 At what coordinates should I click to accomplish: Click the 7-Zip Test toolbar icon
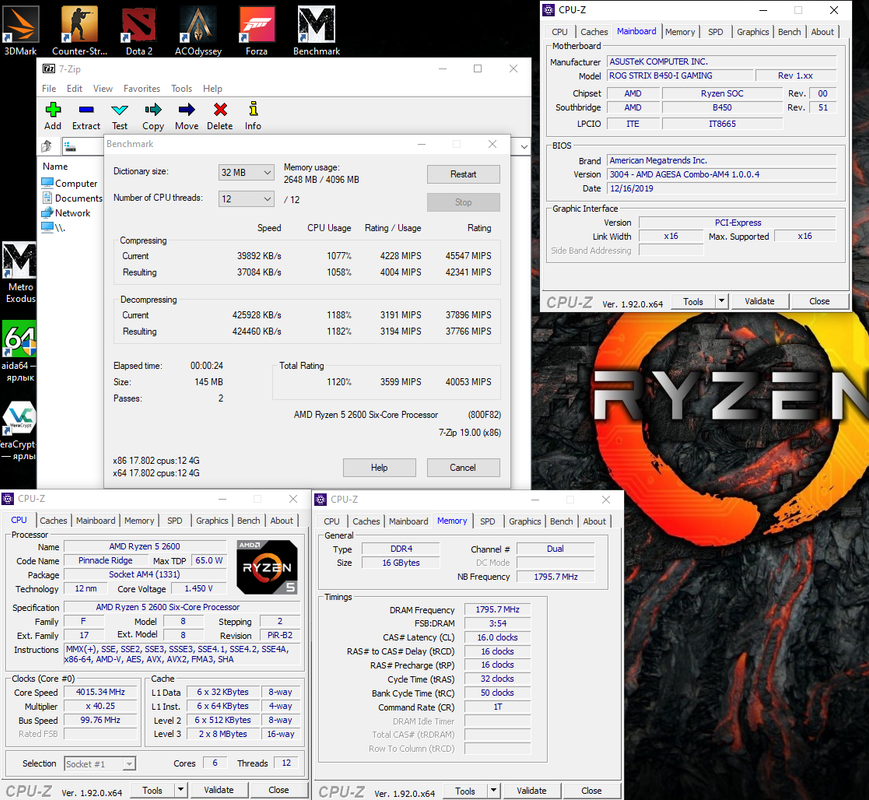click(x=119, y=116)
